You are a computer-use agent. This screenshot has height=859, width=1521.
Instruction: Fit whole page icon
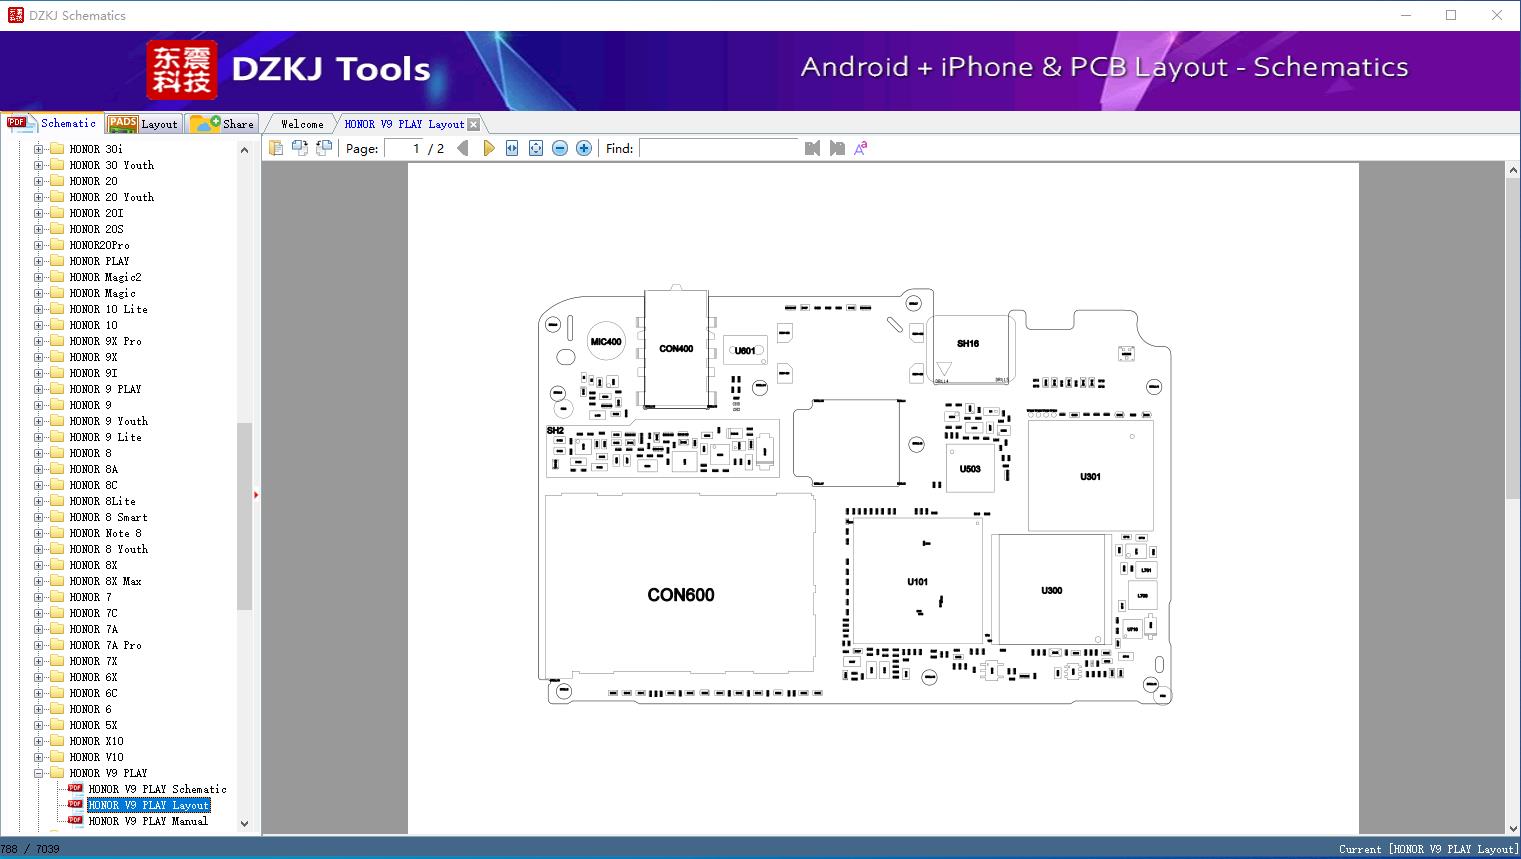pyautogui.click(x=536, y=148)
